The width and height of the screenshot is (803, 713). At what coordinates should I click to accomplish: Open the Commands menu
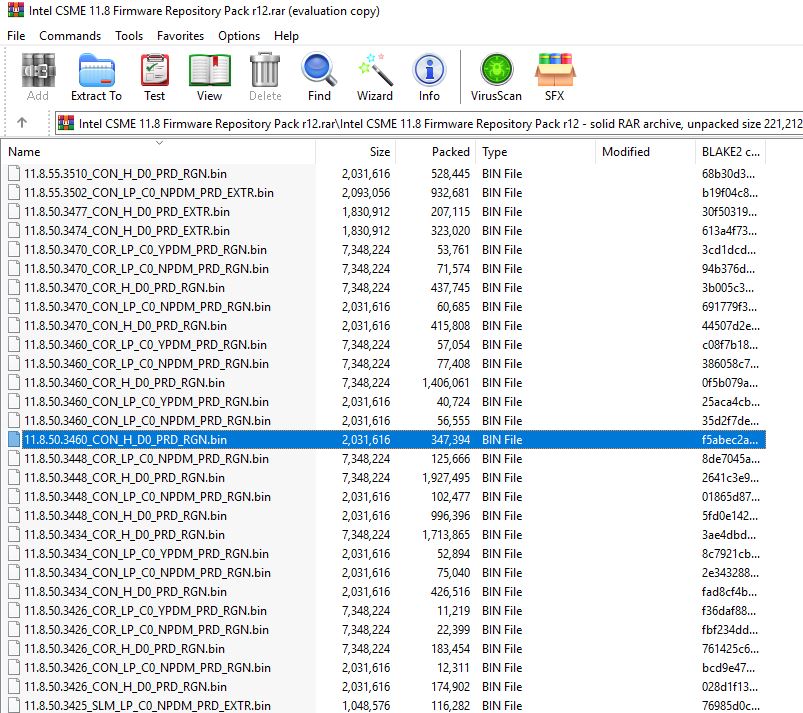pos(70,36)
